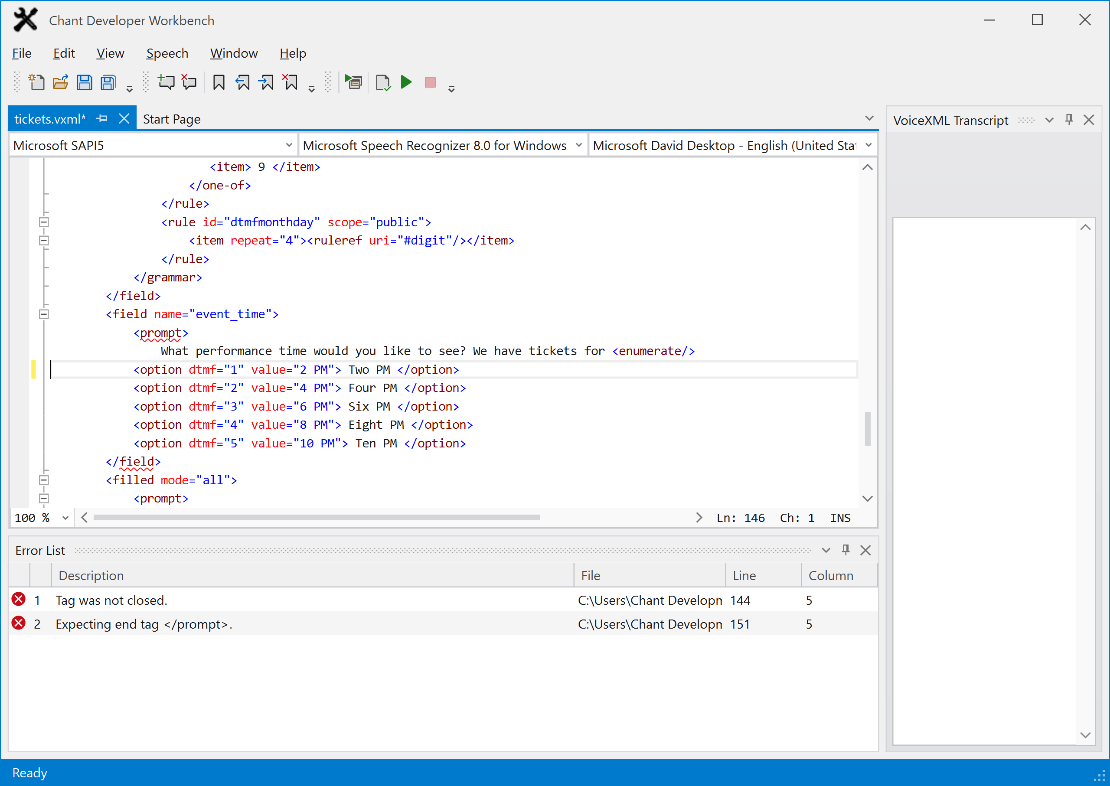Collapse the field event_time code block
Image resolution: width=1110 pixels, height=786 pixels.
pyautogui.click(x=43, y=313)
